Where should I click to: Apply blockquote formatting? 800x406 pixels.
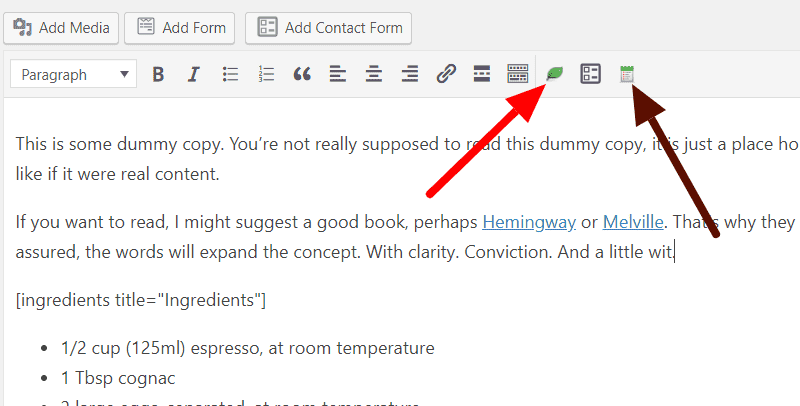coord(302,74)
